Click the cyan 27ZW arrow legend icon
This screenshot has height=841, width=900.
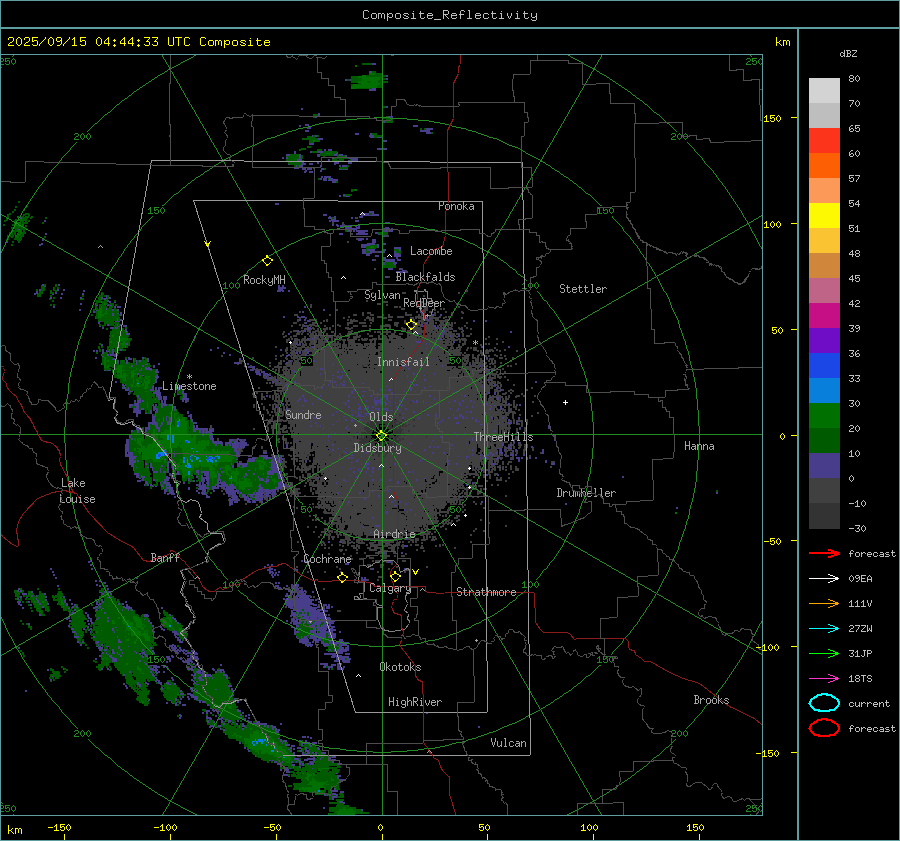pyautogui.click(x=824, y=629)
